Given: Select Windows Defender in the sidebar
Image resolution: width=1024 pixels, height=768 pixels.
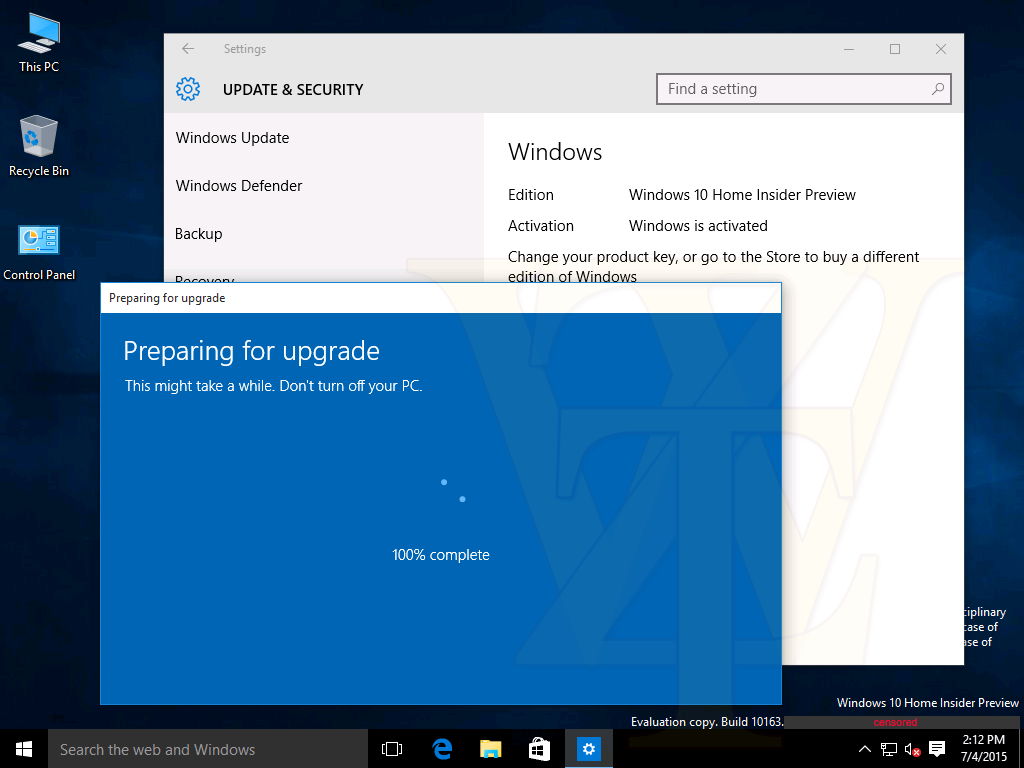Looking at the screenshot, I should click(239, 185).
